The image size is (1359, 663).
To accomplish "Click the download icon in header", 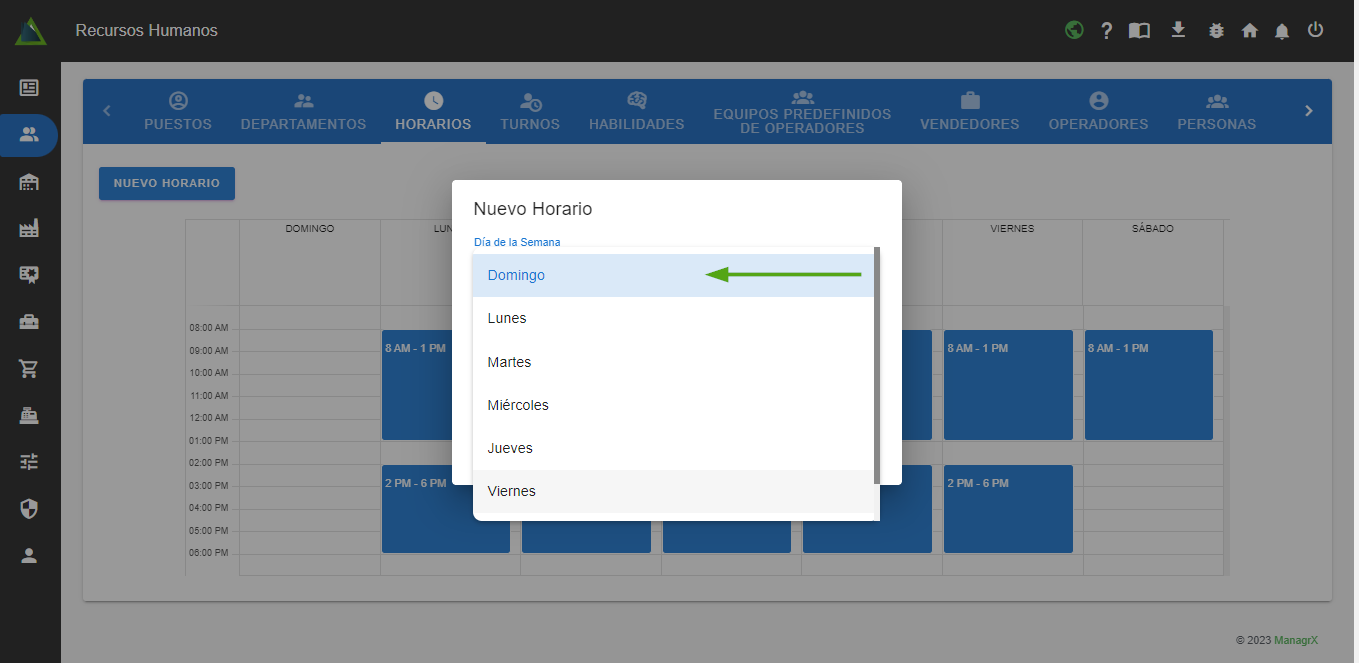I will [1178, 30].
